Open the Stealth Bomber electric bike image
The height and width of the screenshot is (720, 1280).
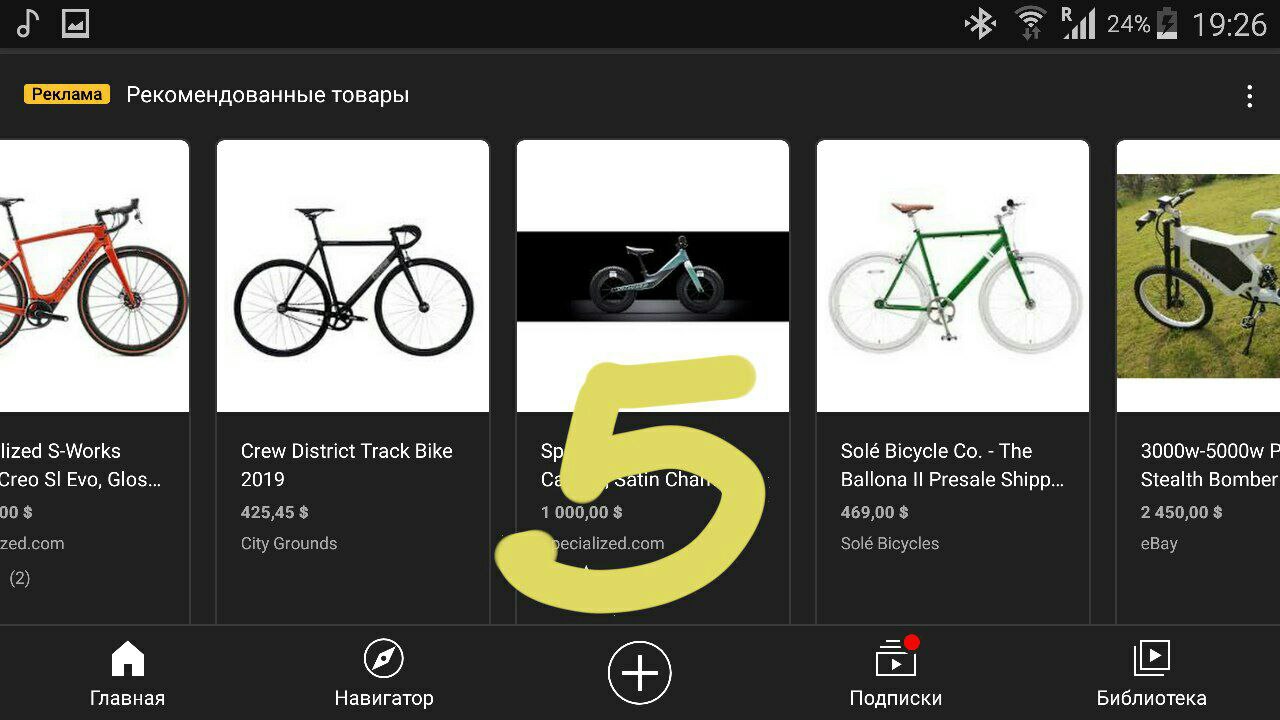pyautogui.click(x=1198, y=276)
